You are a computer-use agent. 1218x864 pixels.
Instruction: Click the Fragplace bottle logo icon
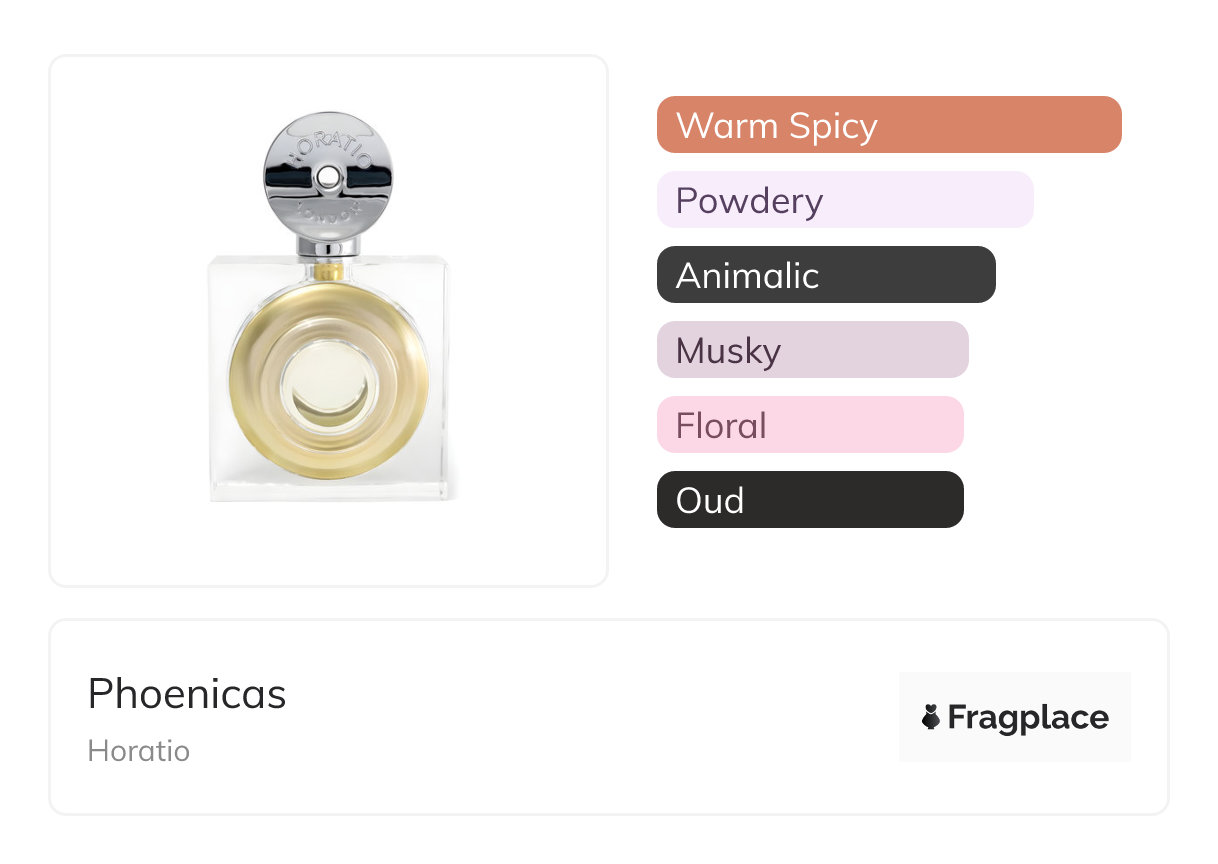pos(931,717)
